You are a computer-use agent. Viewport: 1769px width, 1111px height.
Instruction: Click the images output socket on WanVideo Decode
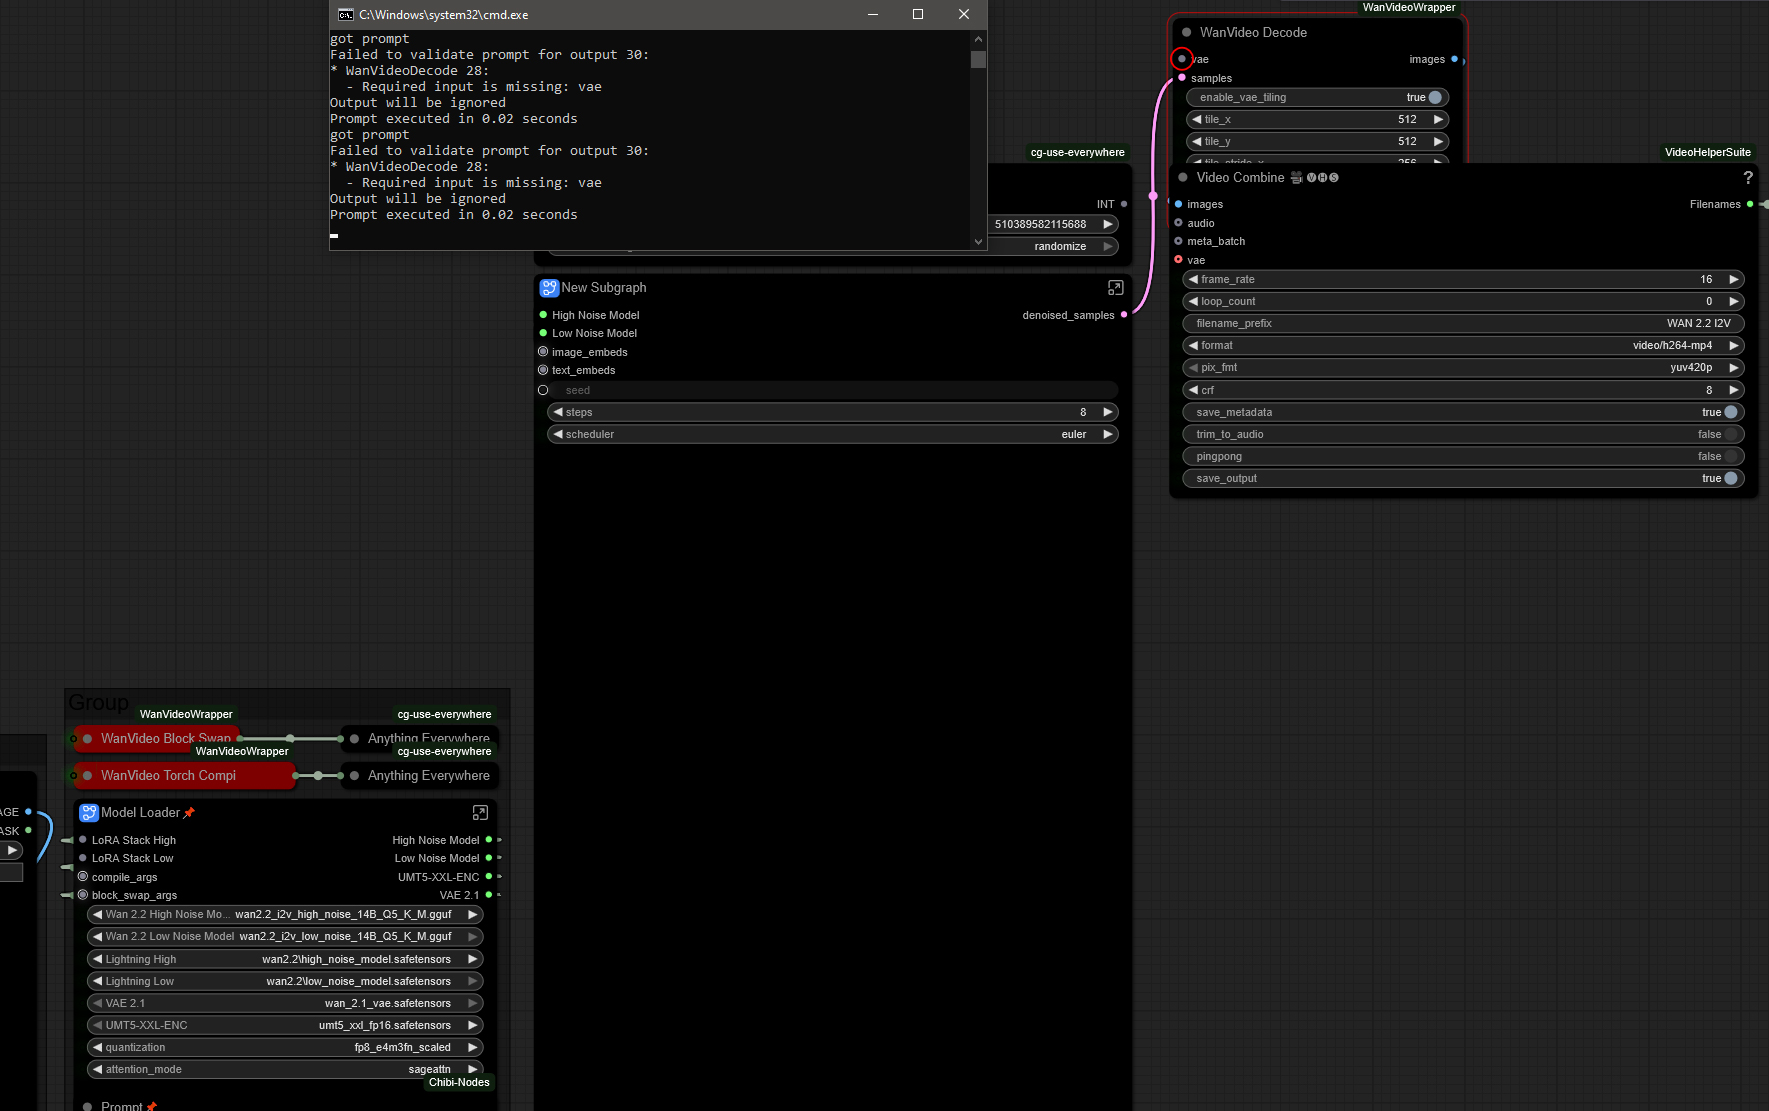click(1454, 59)
